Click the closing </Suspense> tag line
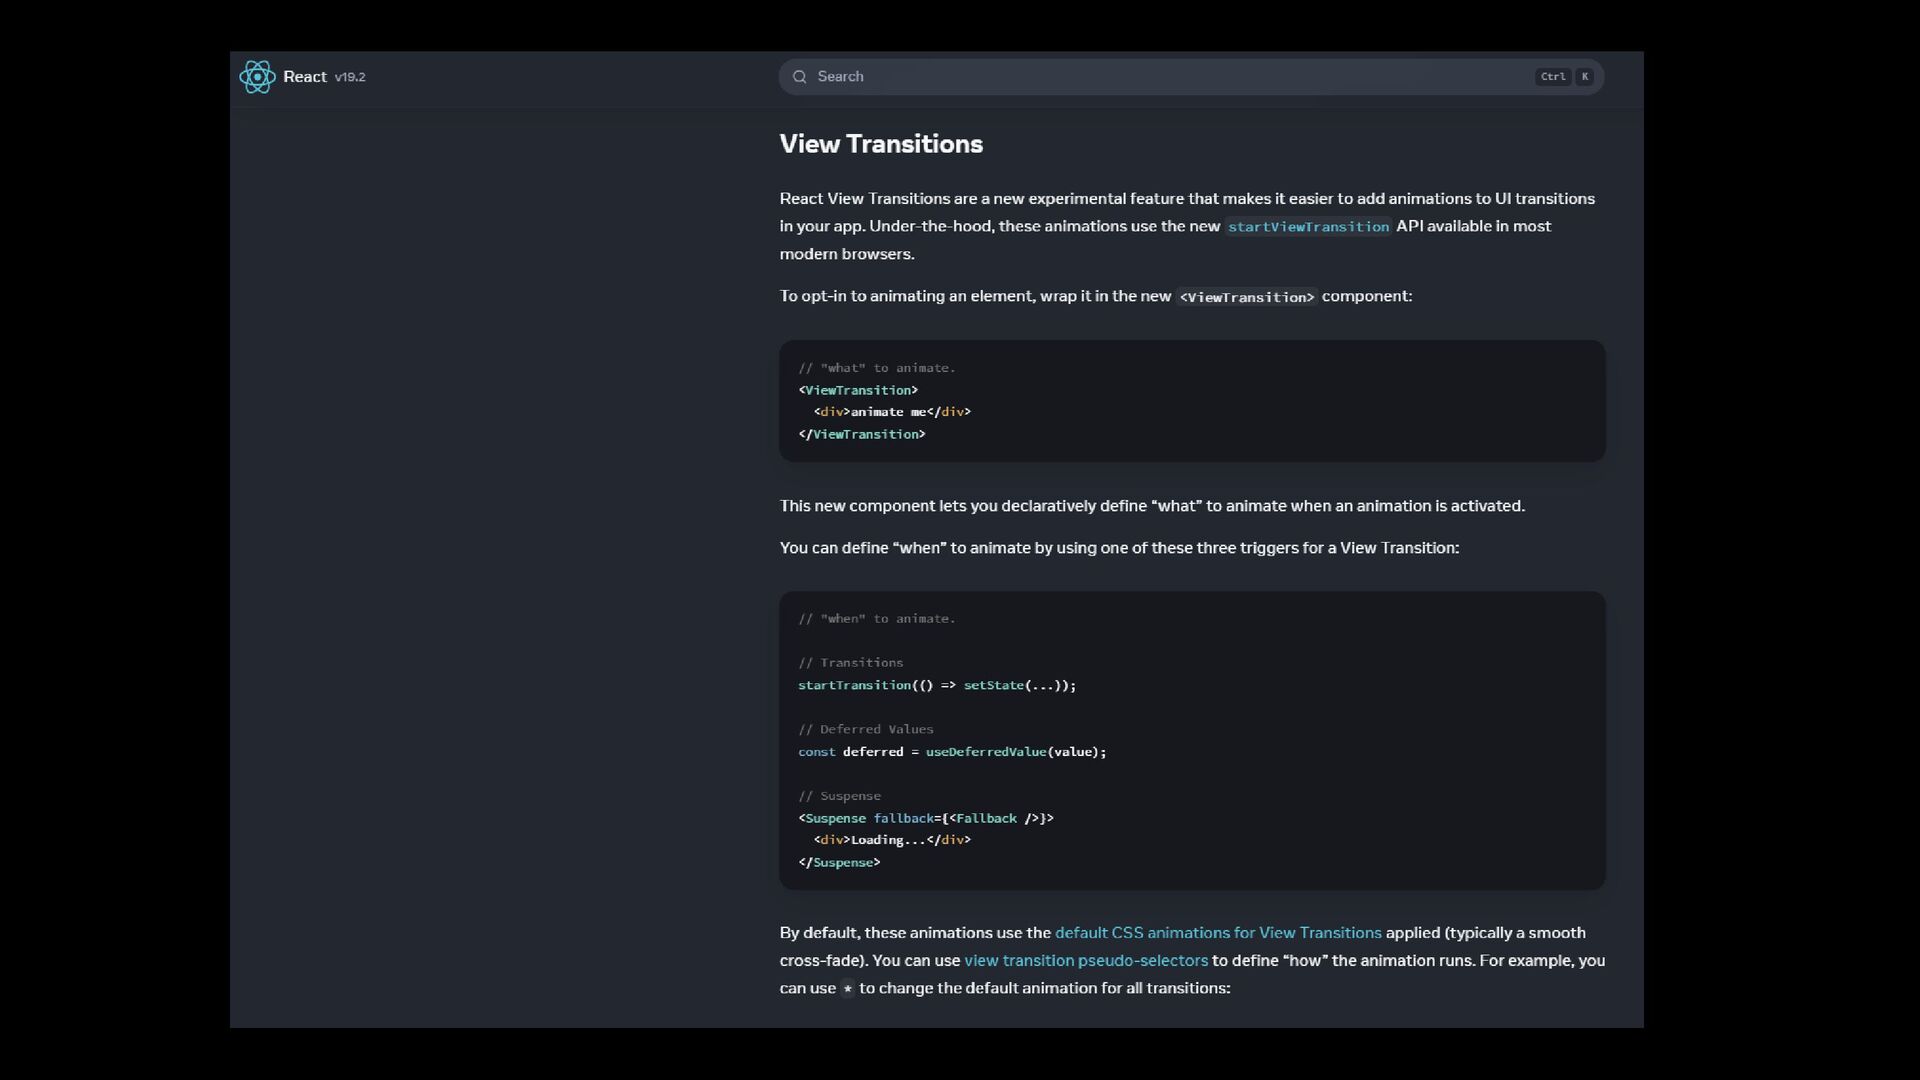Image resolution: width=1920 pixels, height=1080 pixels. [839, 863]
